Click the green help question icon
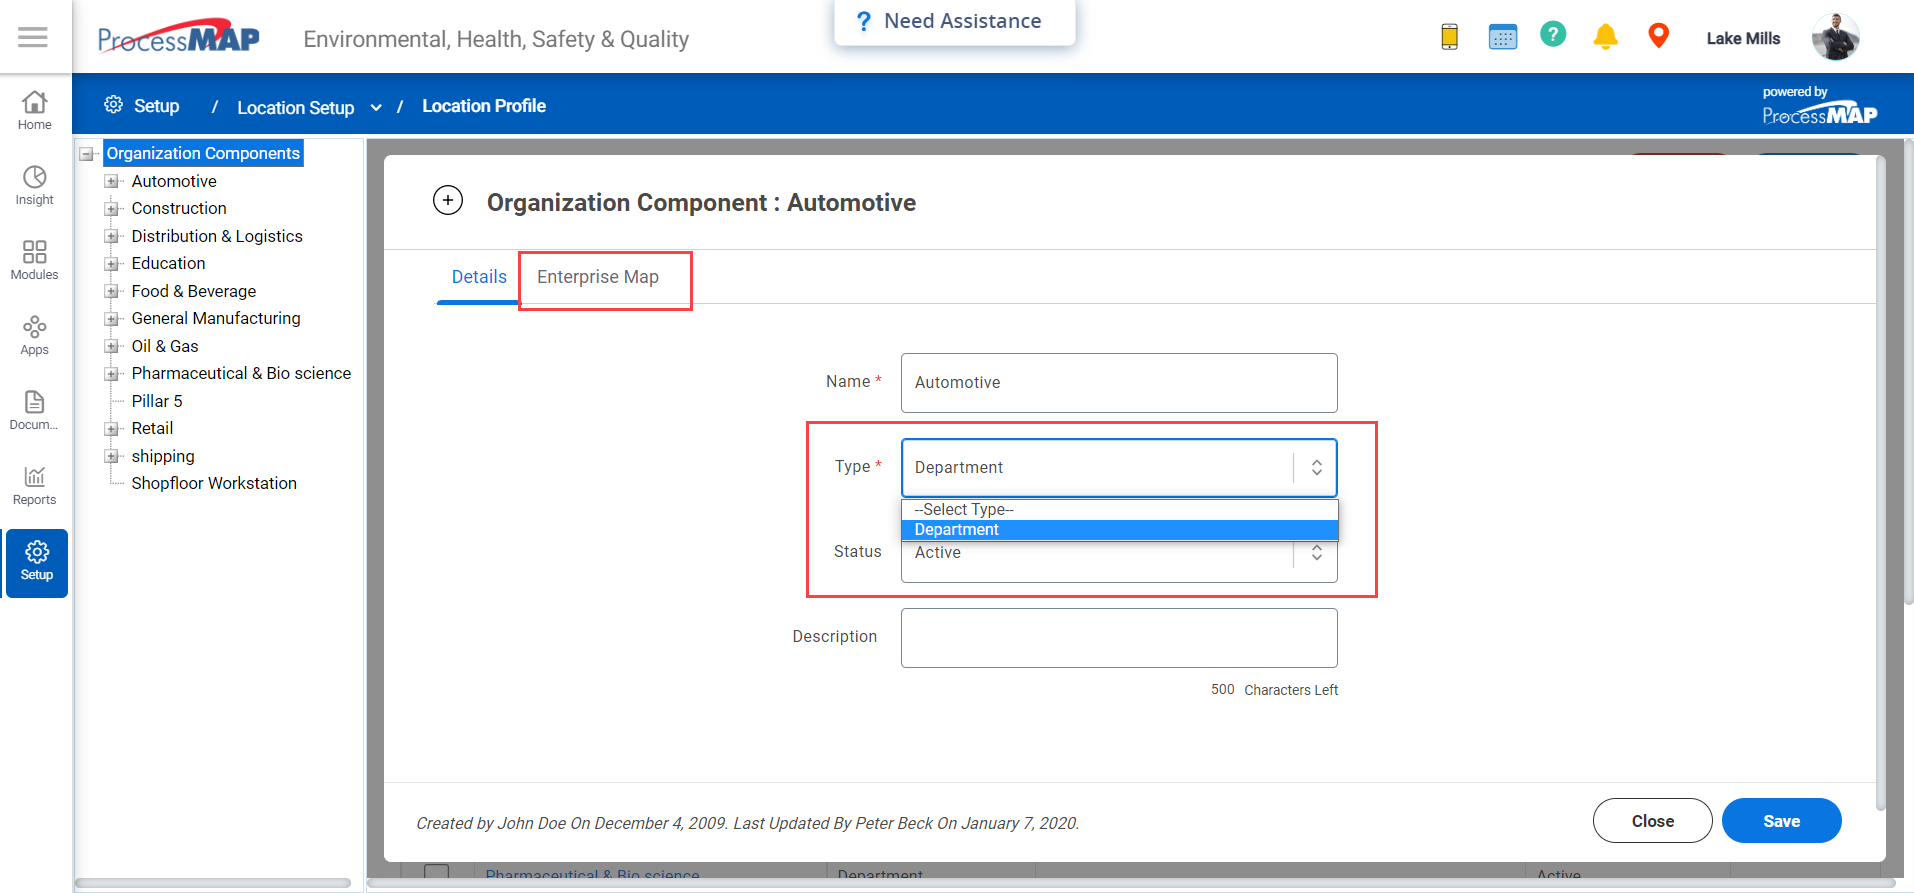Viewport: 1914px width, 893px height. coord(1553,35)
